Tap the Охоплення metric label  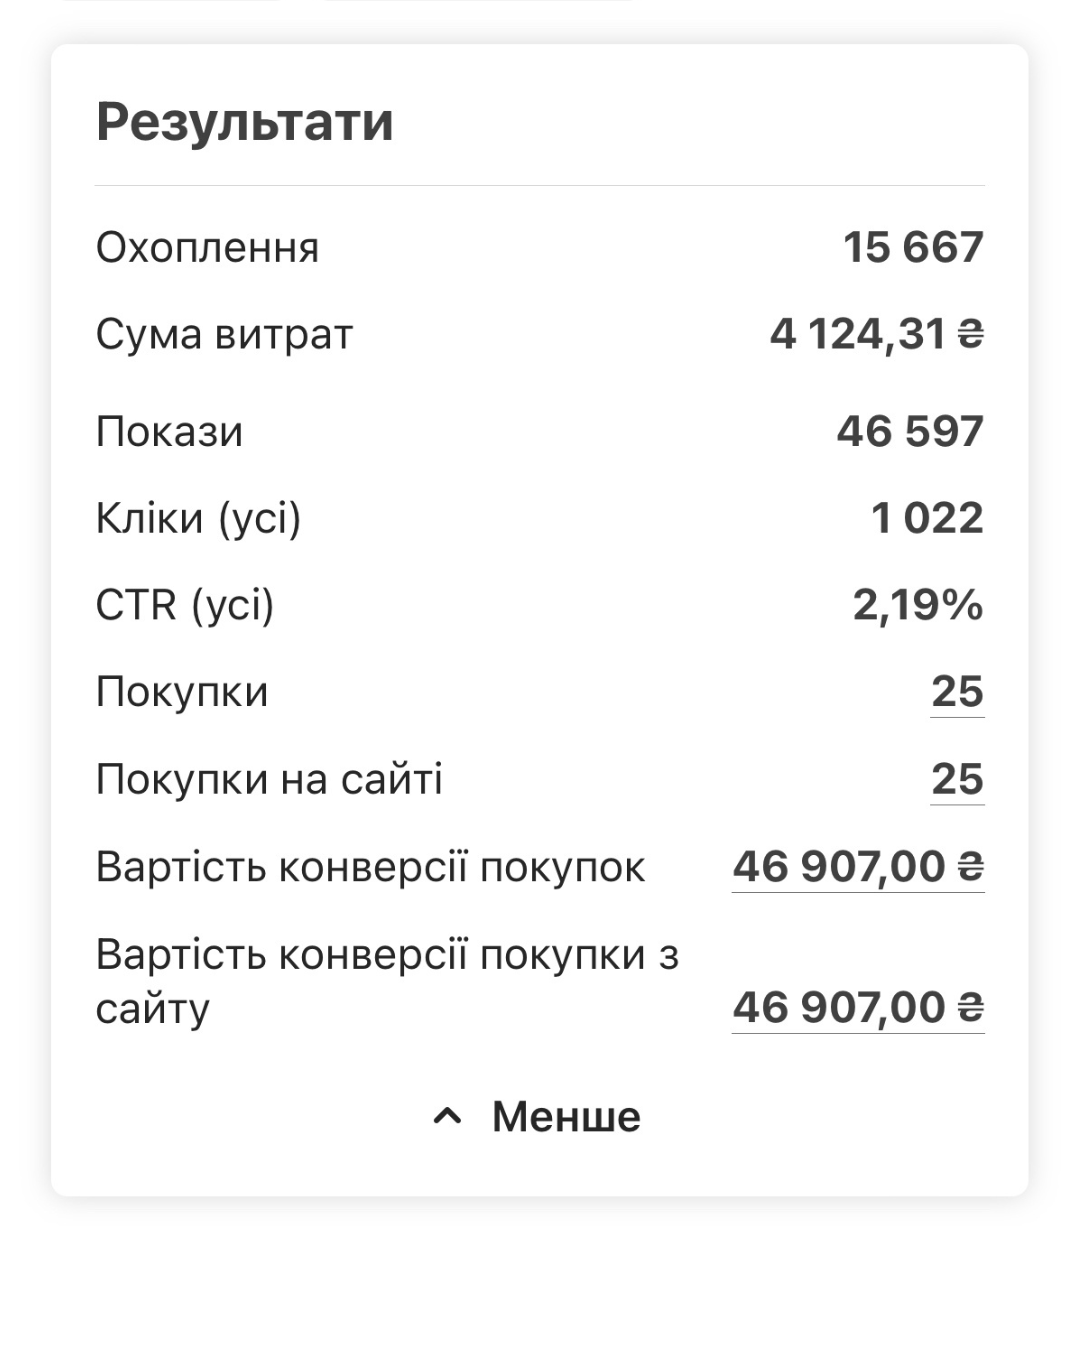tap(207, 248)
